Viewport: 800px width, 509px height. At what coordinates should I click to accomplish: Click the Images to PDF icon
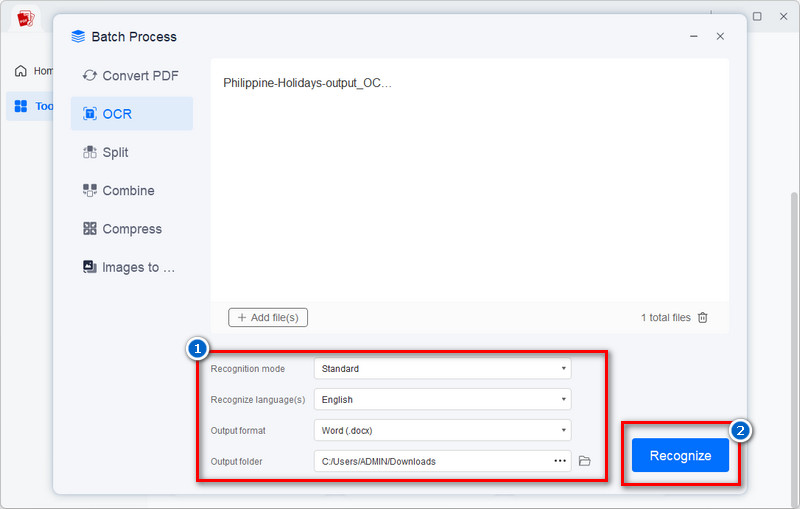tap(90, 267)
